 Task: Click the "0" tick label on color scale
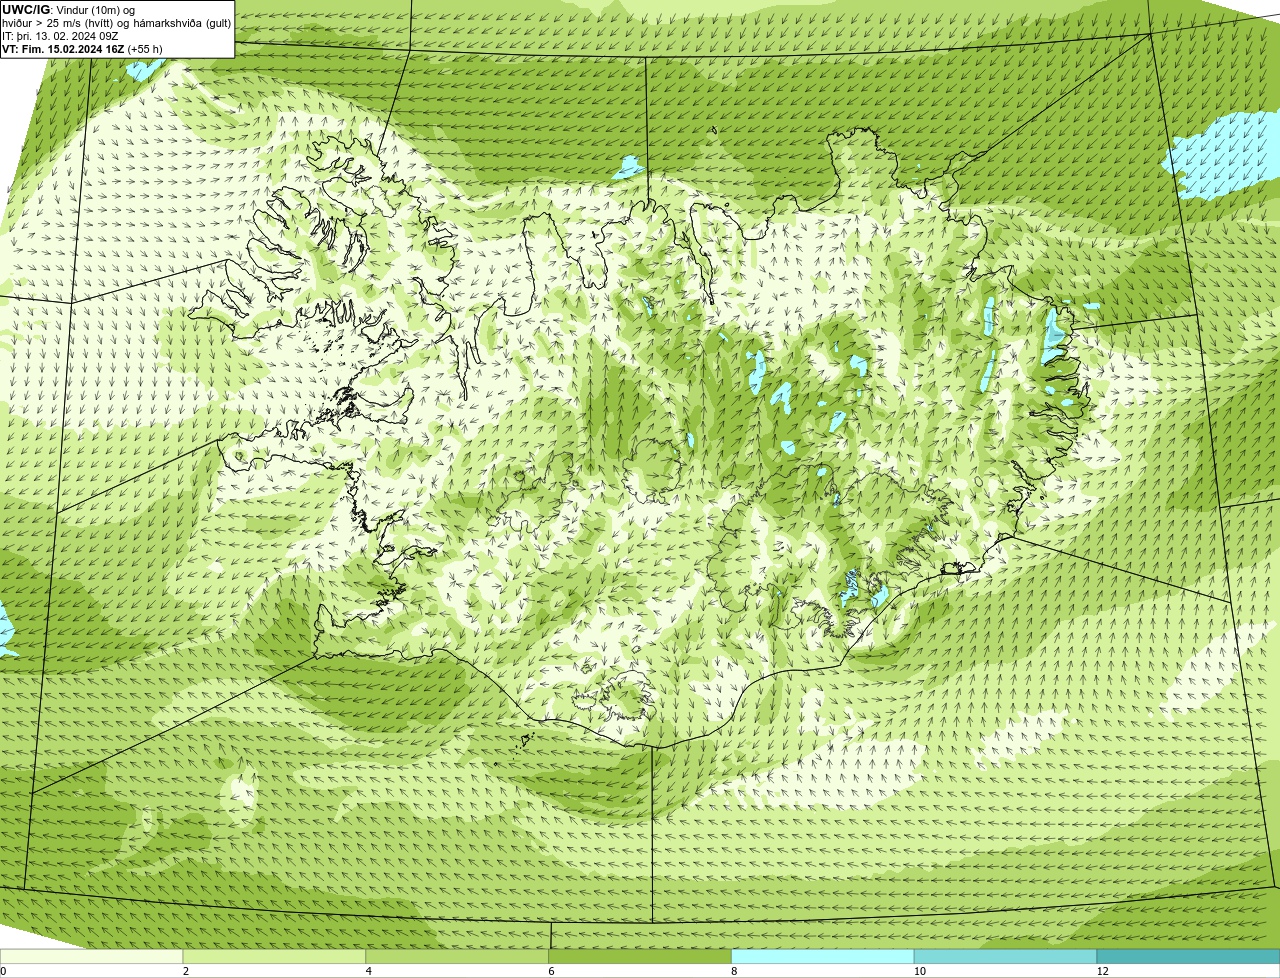pos(3,971)
